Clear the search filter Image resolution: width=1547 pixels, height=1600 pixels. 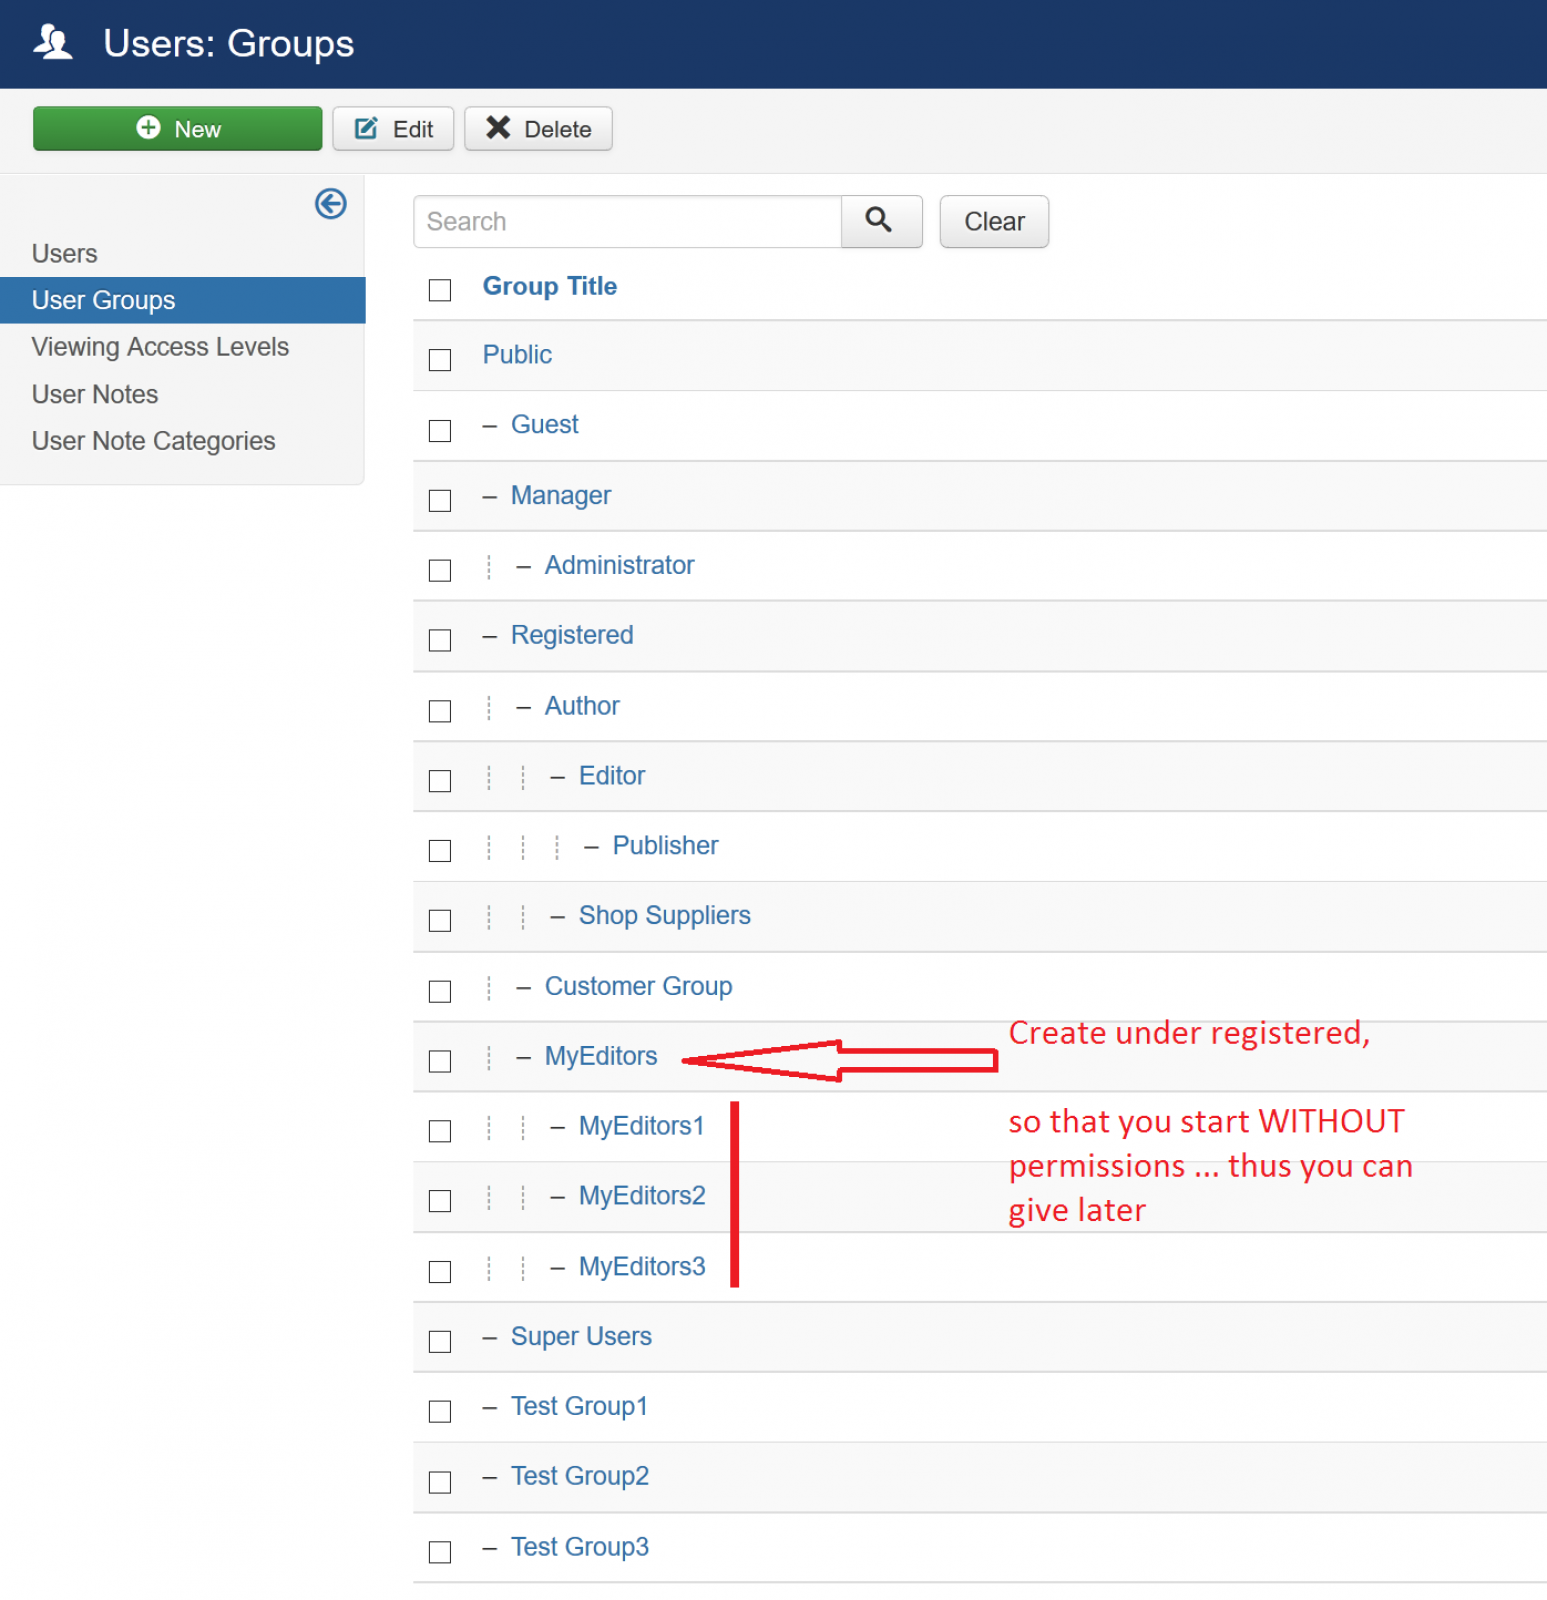tap(994, 221)
